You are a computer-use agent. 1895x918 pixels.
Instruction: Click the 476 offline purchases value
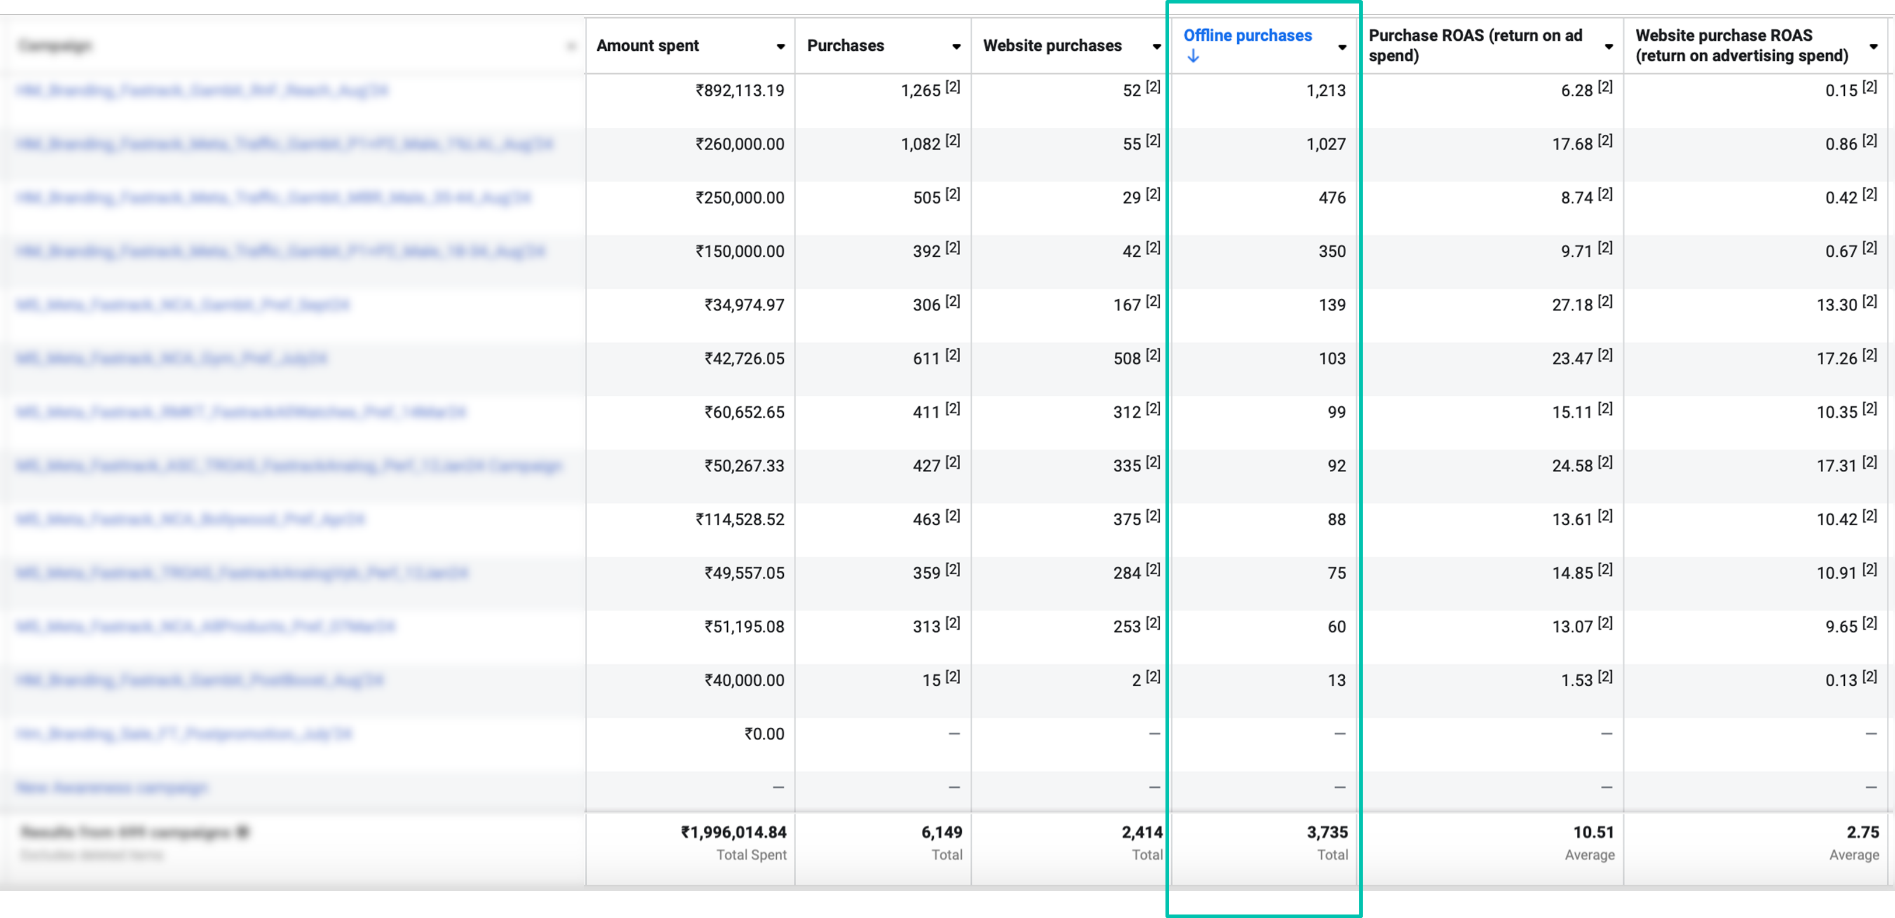point(1332,198)
